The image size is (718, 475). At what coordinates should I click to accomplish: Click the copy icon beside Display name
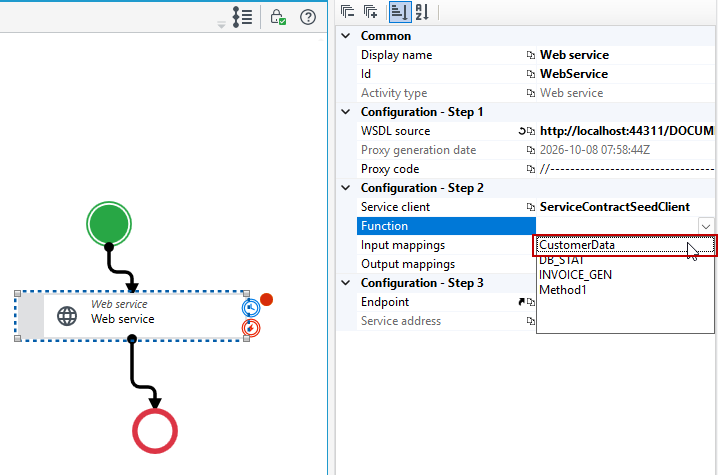tap(531, 55)
